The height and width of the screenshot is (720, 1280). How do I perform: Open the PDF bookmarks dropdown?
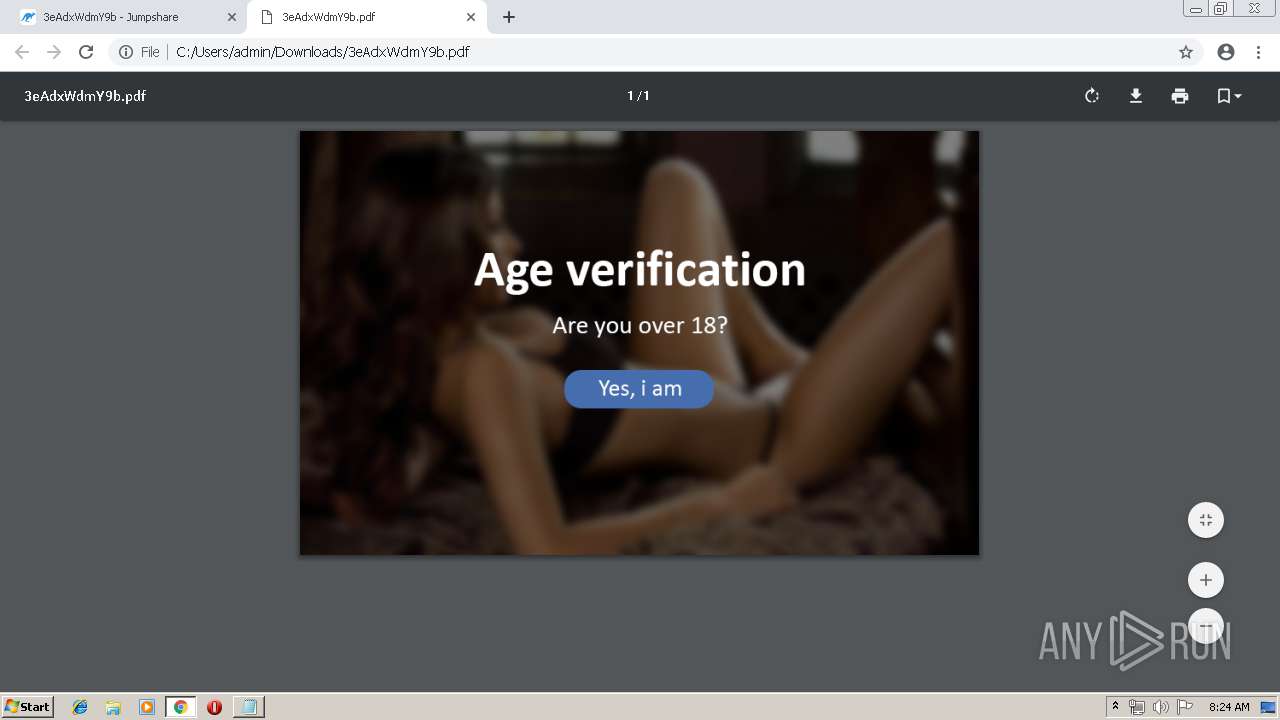(1229, 96)
